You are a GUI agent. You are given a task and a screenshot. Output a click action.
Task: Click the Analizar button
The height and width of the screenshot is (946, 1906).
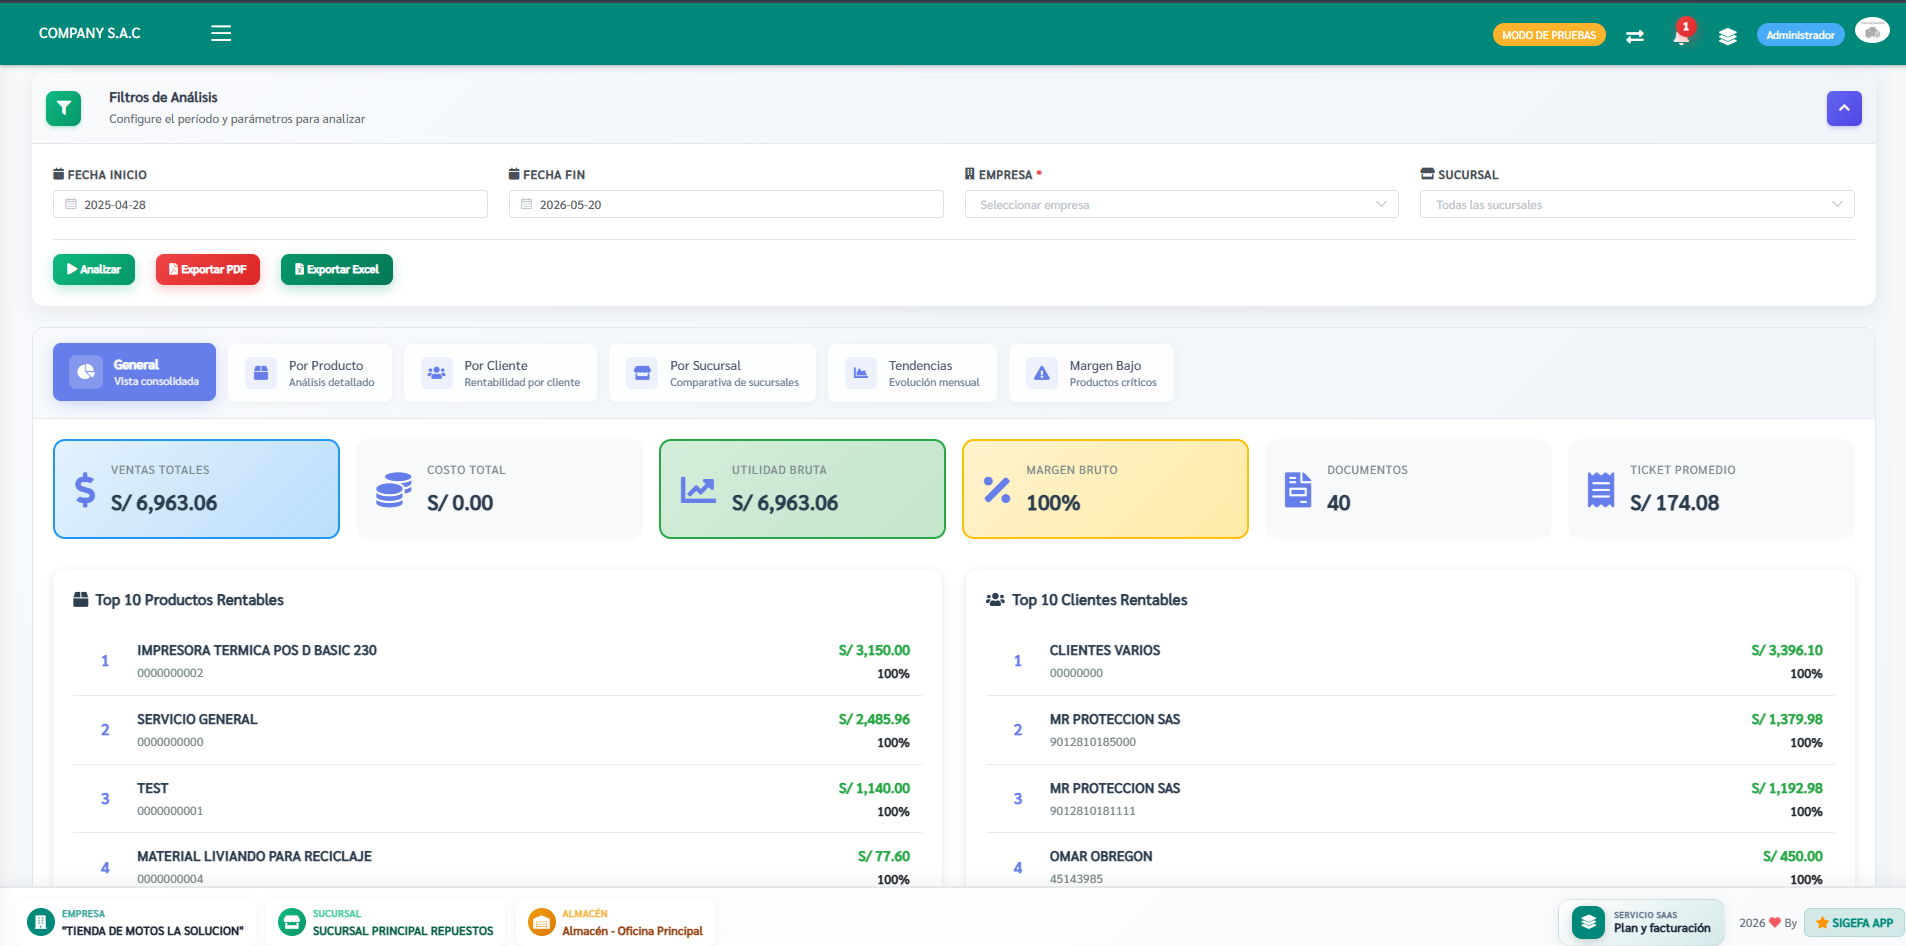click(x=94, y=269)
